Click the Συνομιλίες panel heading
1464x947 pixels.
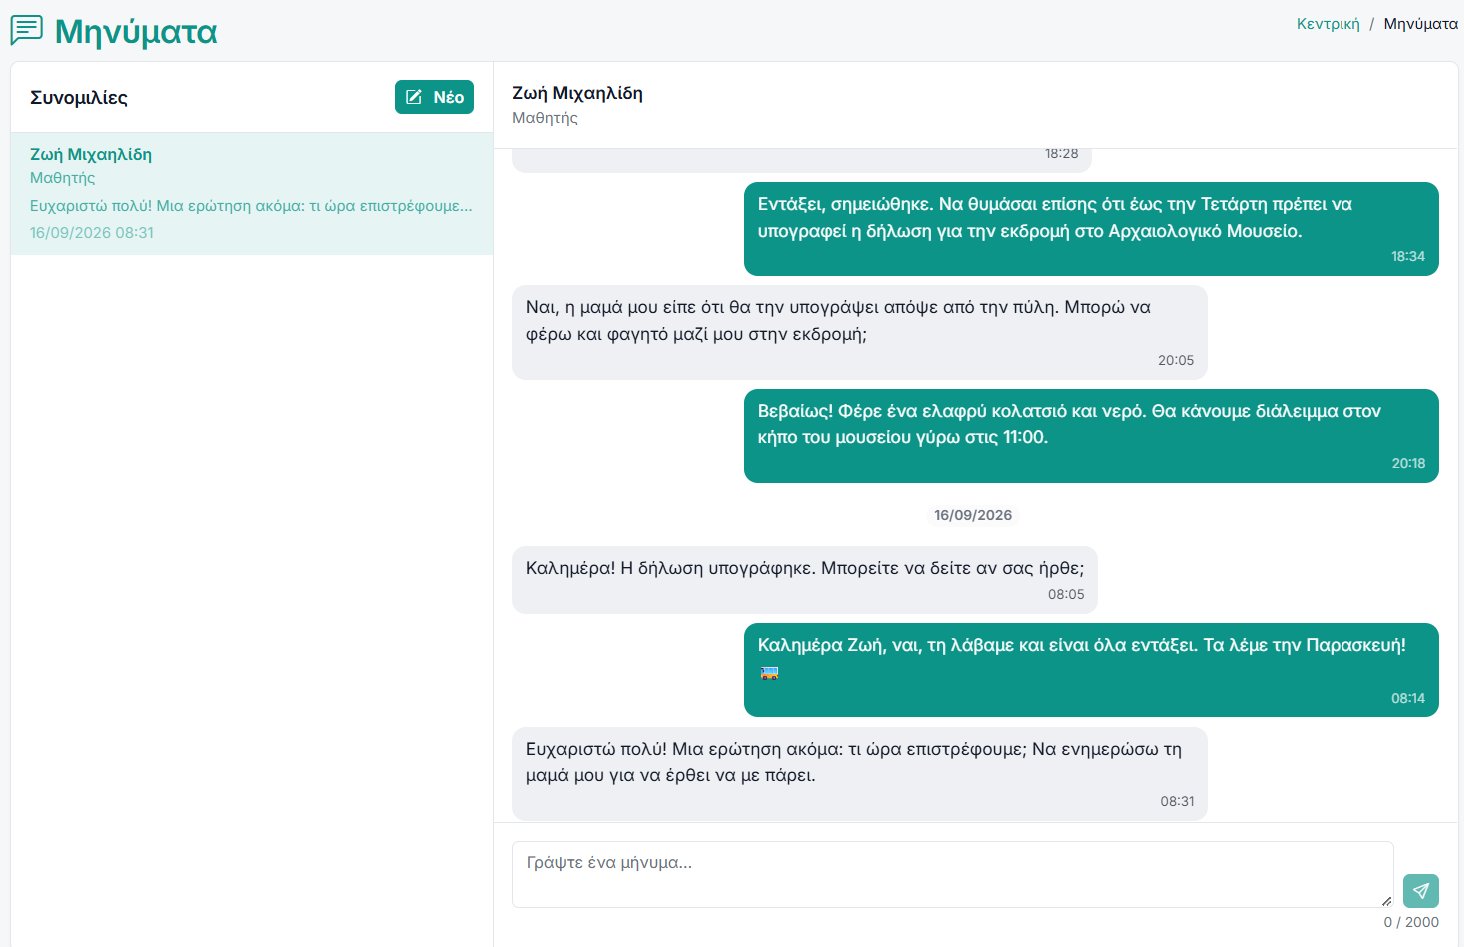(x=79, y=97)
